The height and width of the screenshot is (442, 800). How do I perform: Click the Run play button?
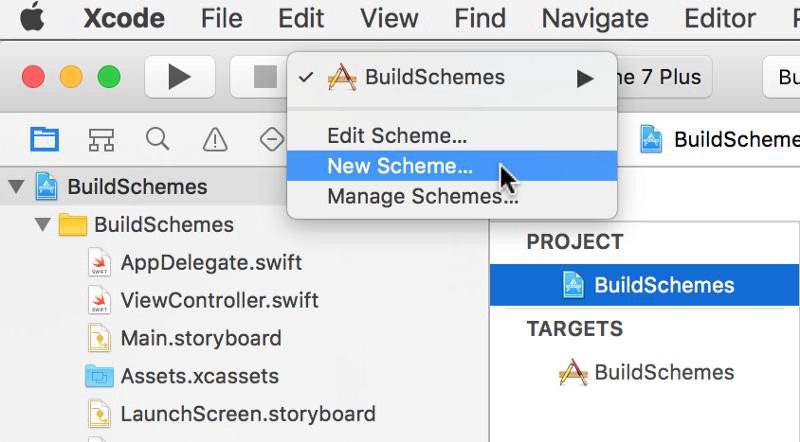point(179,77)
